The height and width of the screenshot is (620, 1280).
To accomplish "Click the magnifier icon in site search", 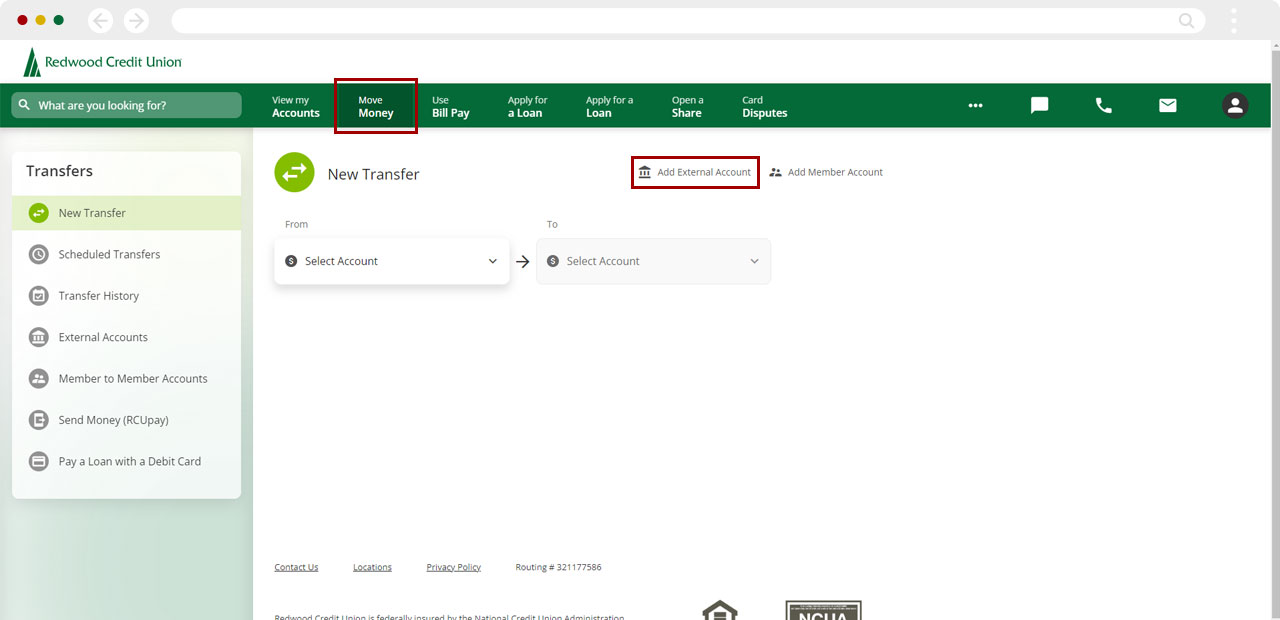I will tap(24, 105).
